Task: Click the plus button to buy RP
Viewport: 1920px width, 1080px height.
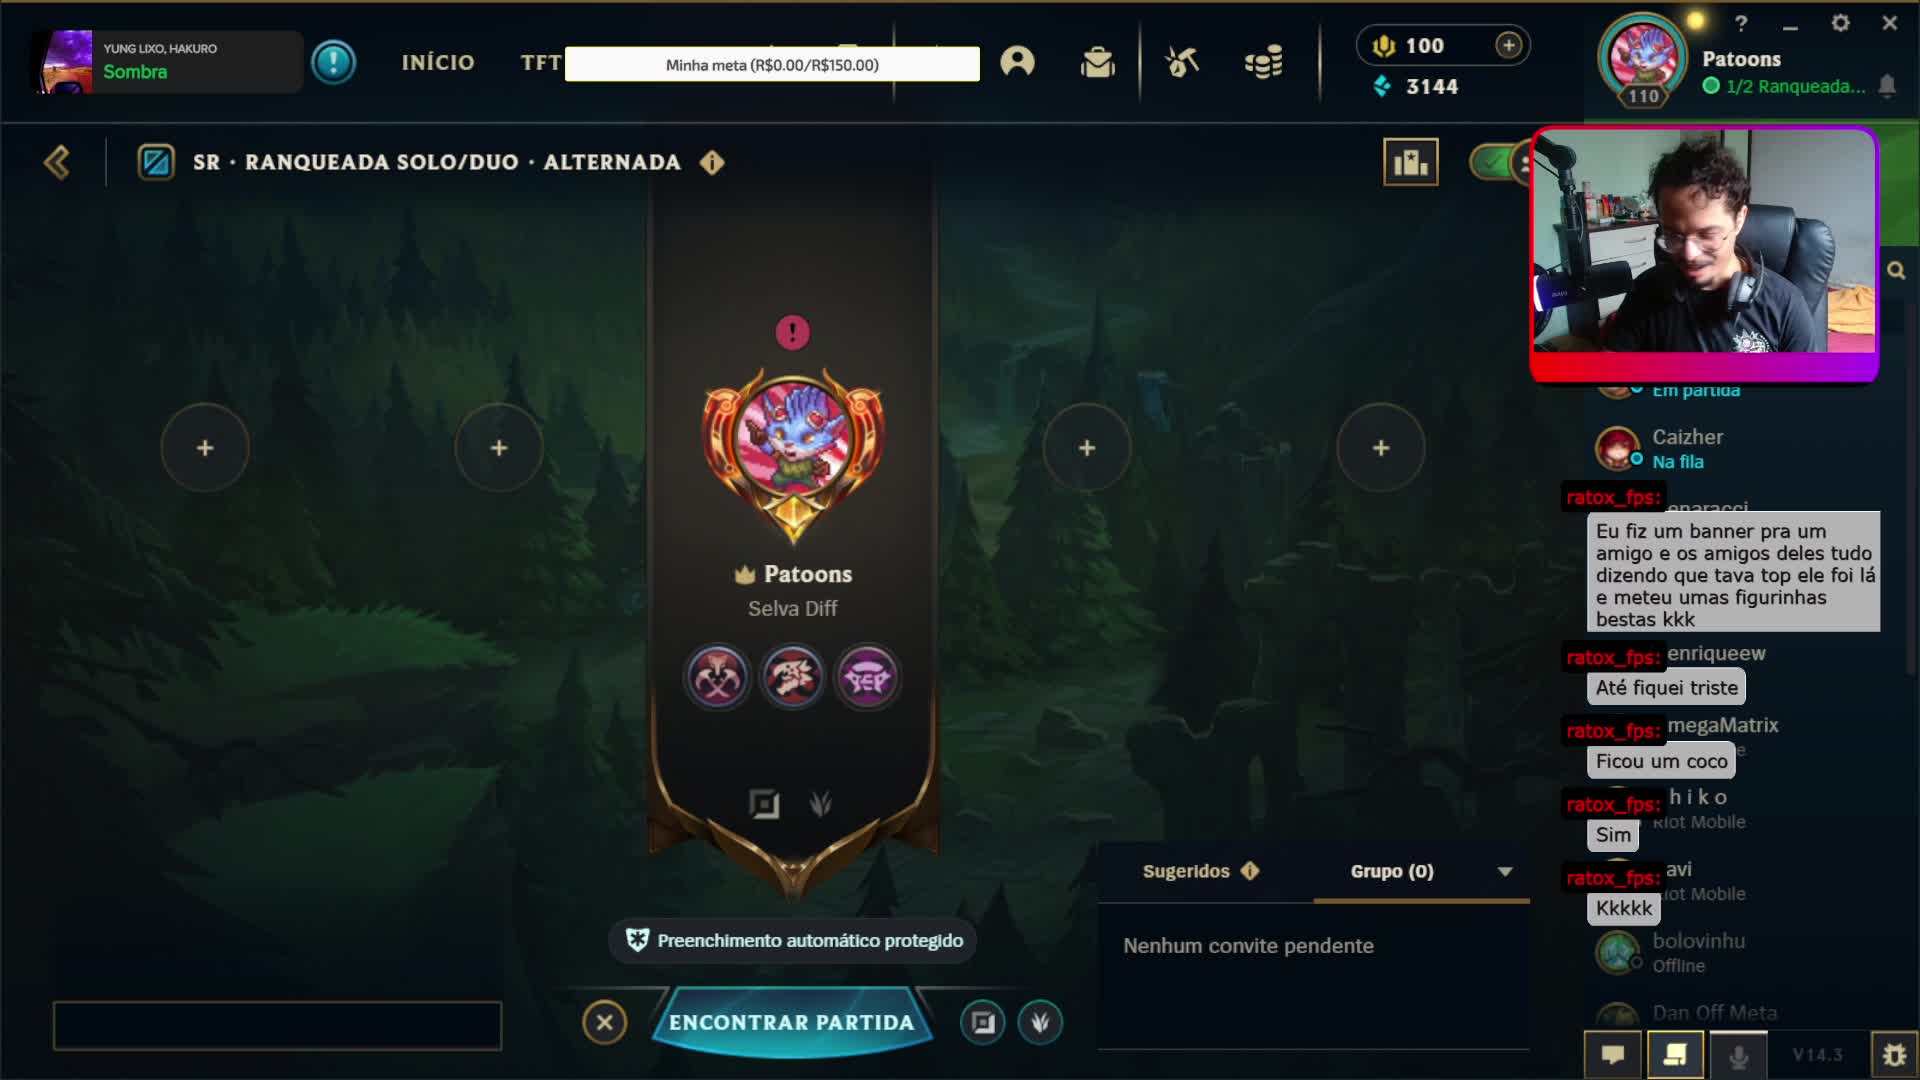Action: 1508,45
